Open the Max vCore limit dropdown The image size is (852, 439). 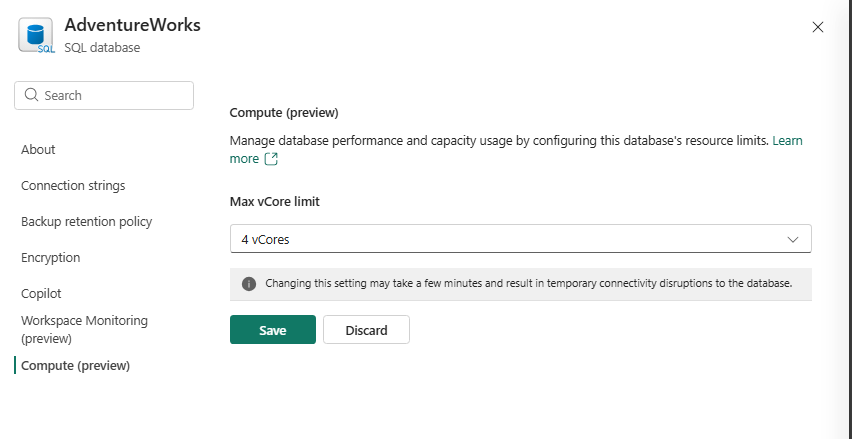[x=521, y=239]
